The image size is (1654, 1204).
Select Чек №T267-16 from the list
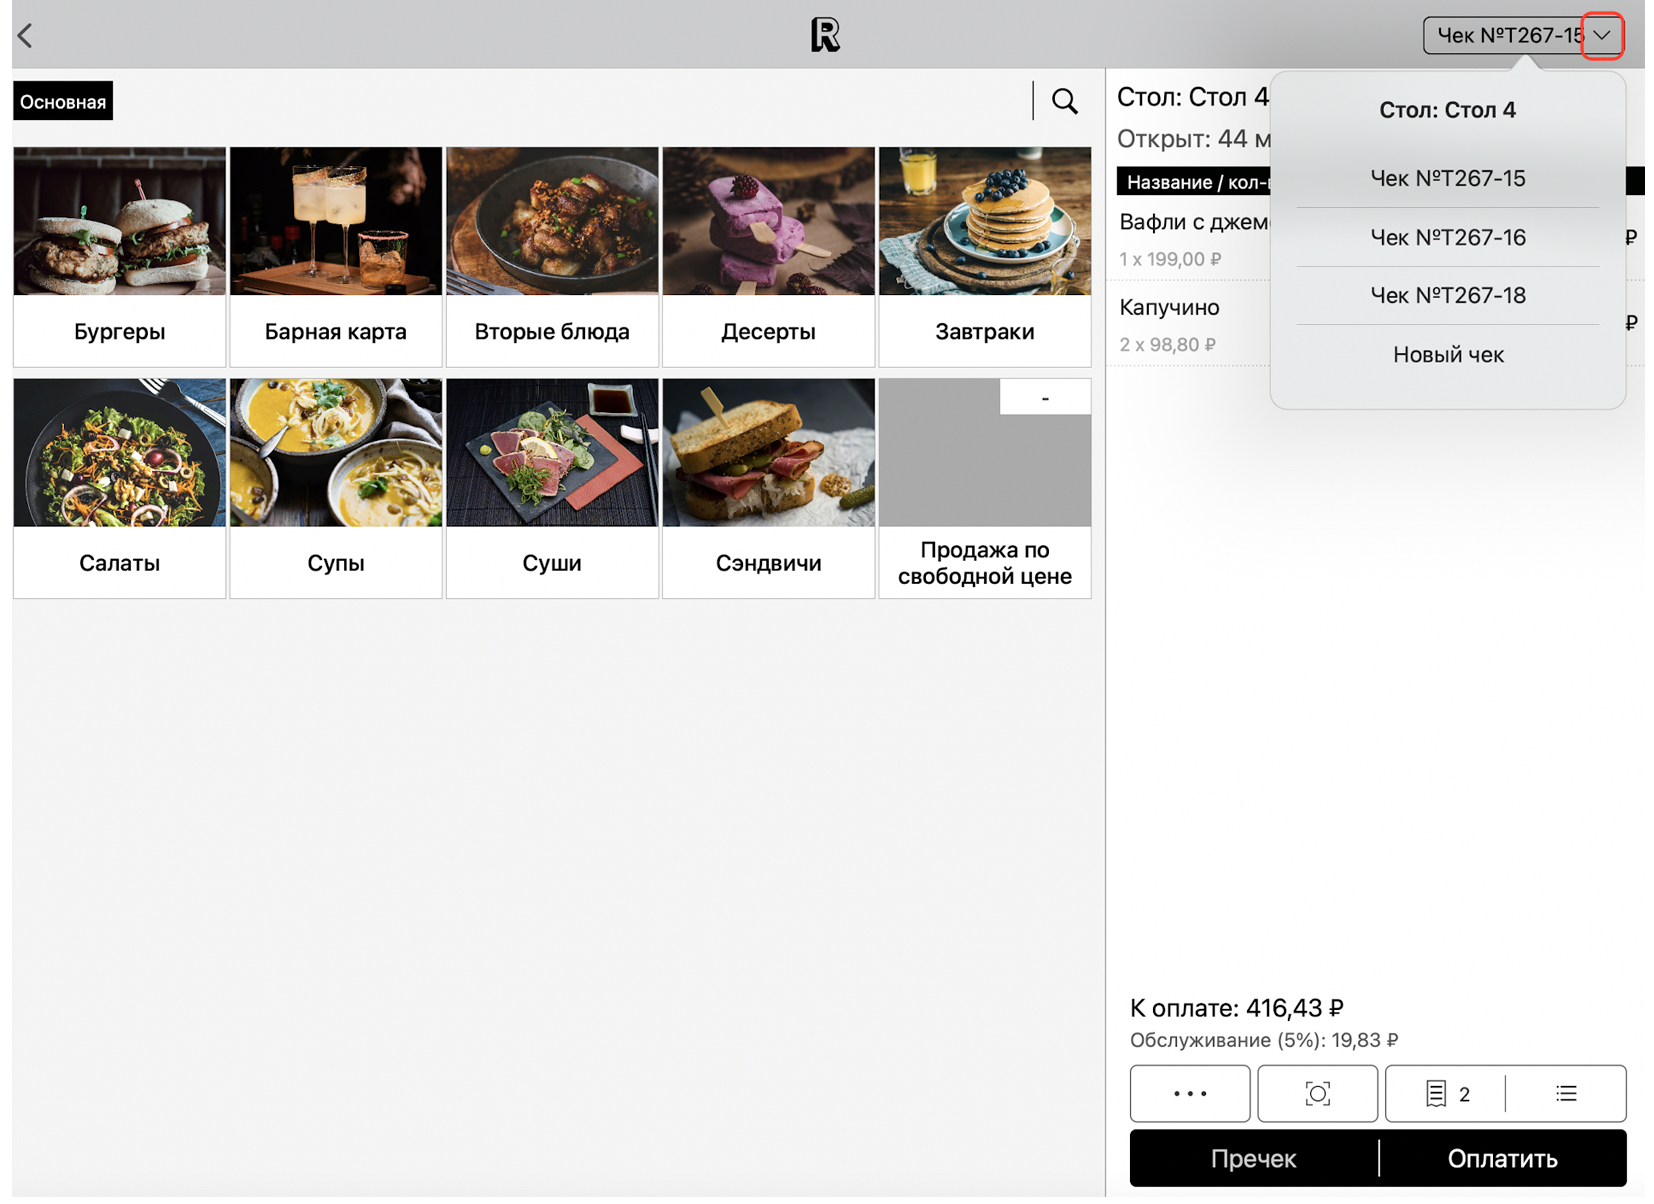pyautogui.click(x=1447, y=237)
